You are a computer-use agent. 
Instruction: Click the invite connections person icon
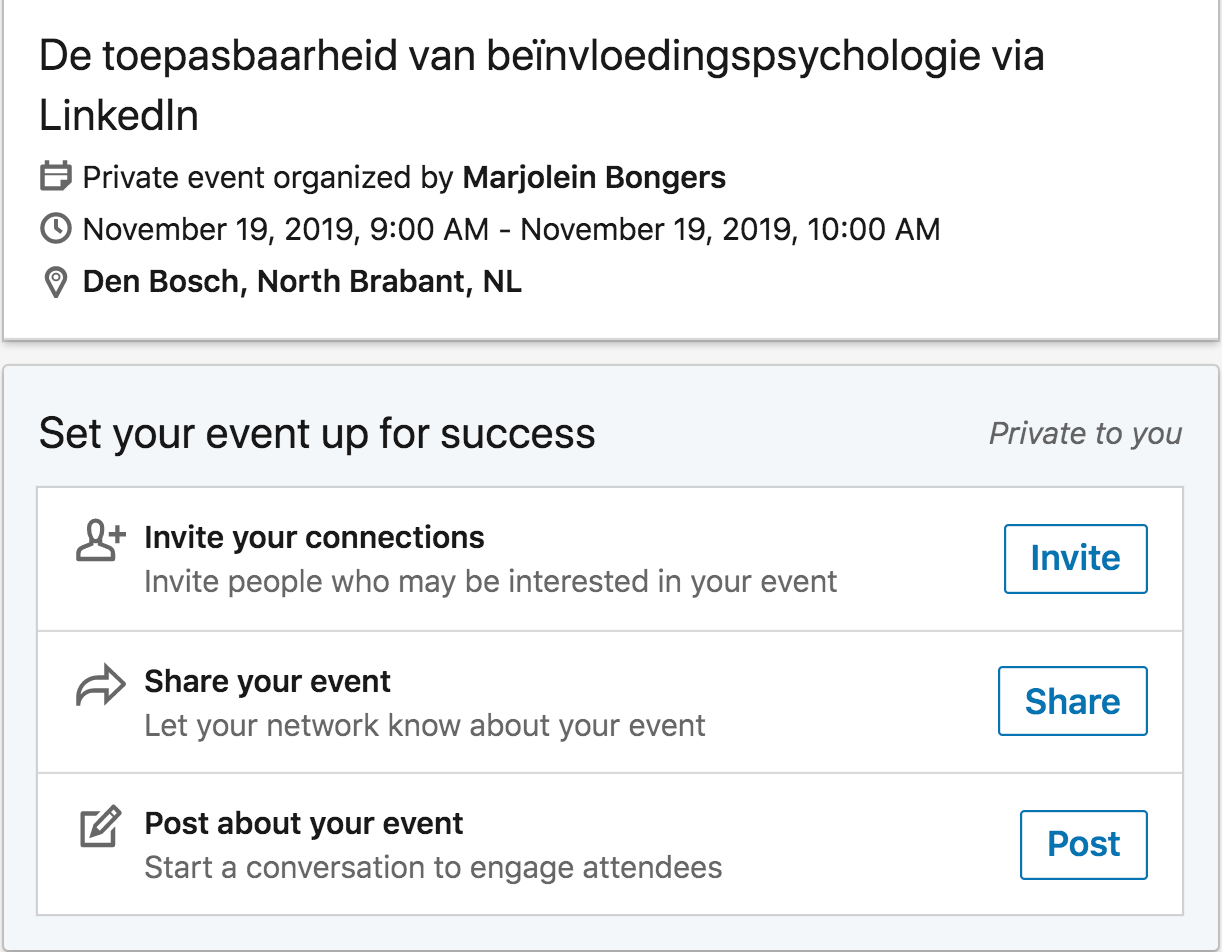coord(101,541)
